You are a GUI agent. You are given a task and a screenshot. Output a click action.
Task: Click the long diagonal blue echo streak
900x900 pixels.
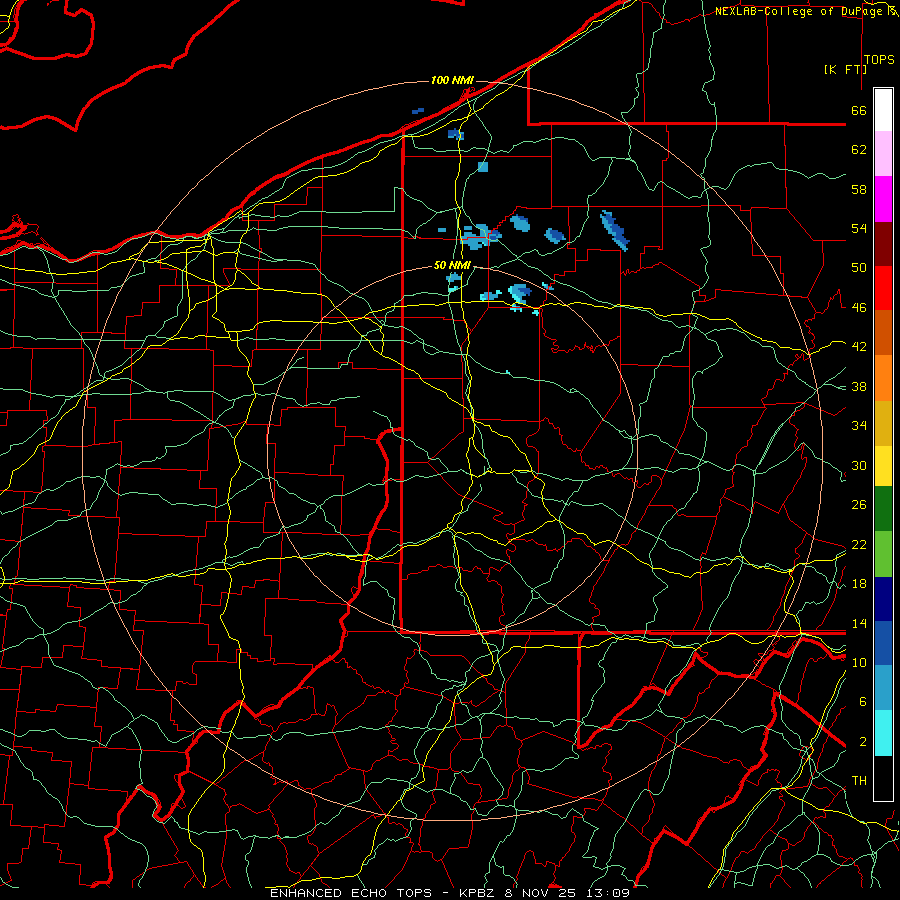pos(614,231)
